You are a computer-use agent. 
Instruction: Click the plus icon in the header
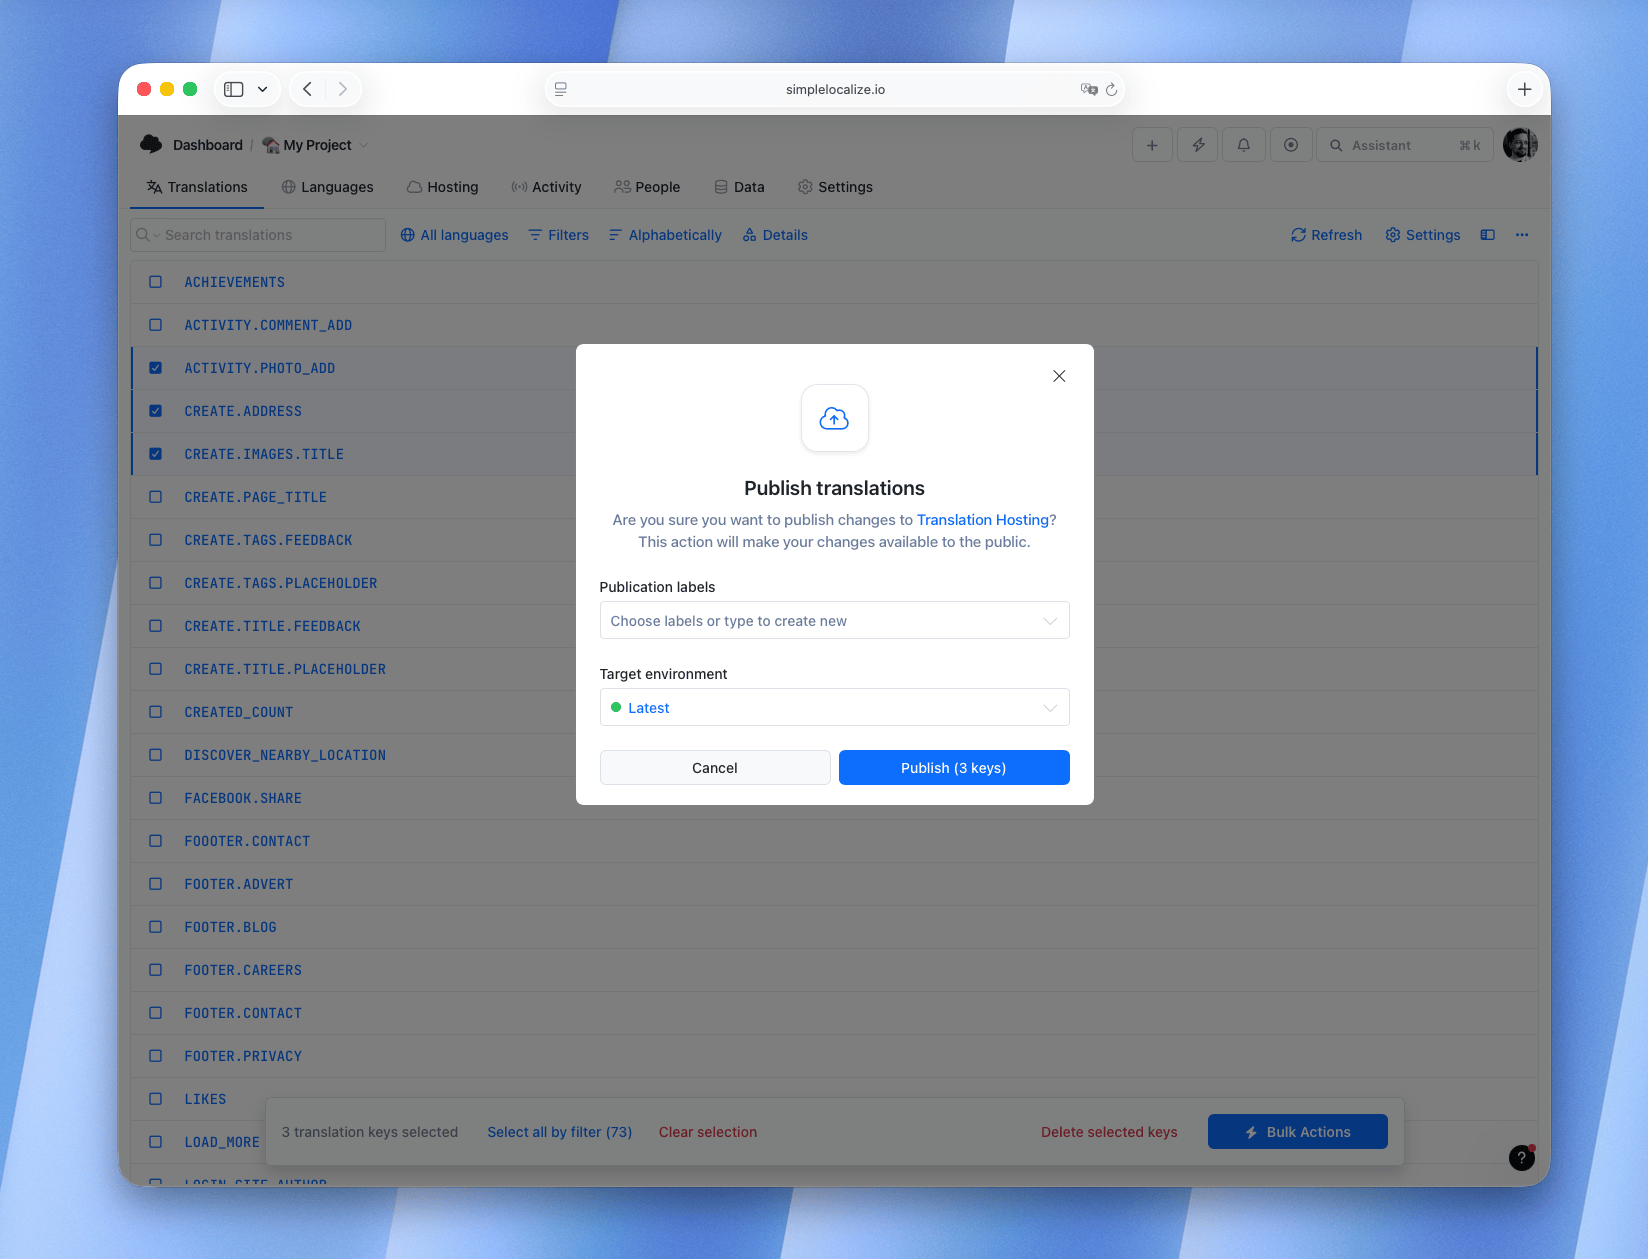(1151, 144)
